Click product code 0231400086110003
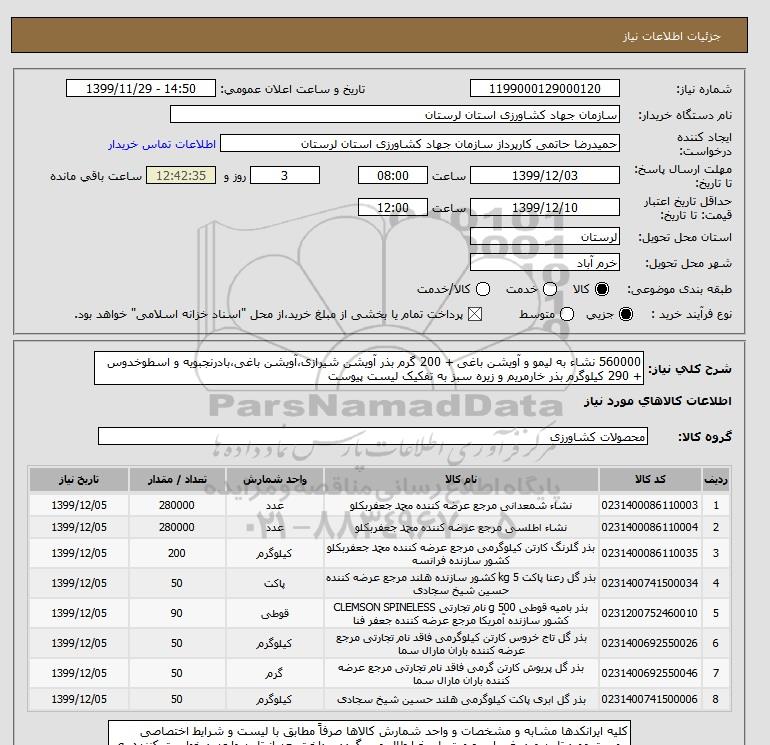770x745 pixels. click(649, 505)
